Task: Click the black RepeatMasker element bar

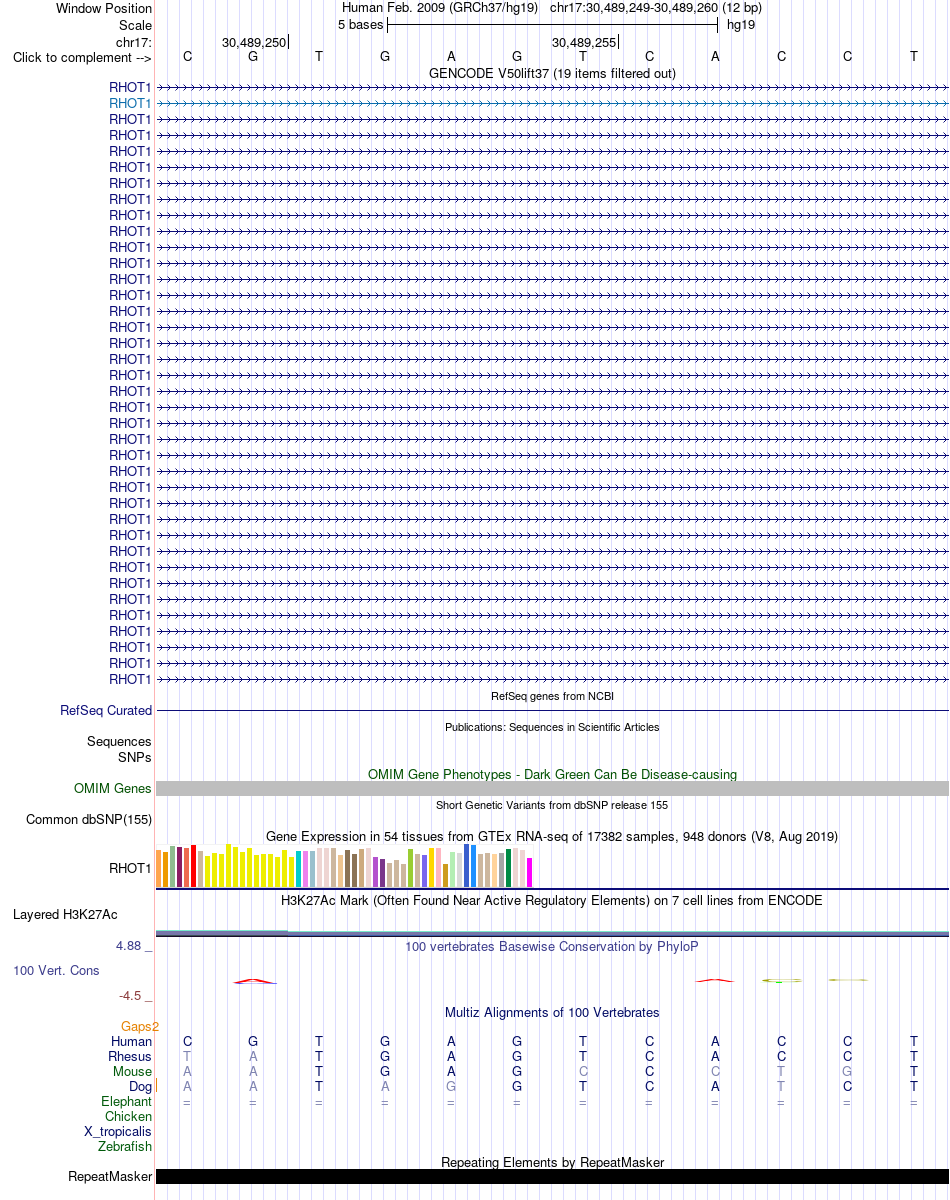Action: click(x=552, y=1176)
